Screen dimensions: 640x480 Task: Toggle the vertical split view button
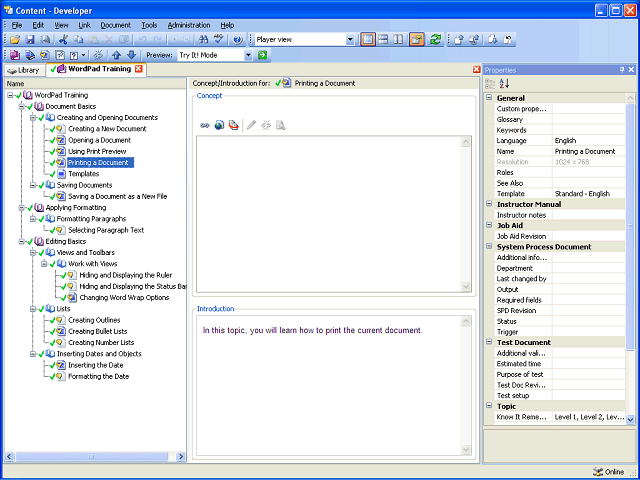tap(398, 40)
